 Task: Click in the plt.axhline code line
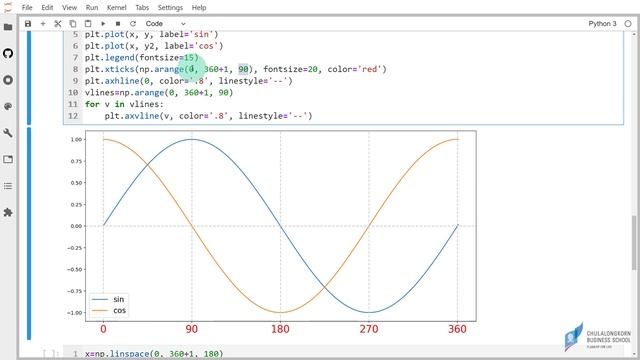coord(189,81)
